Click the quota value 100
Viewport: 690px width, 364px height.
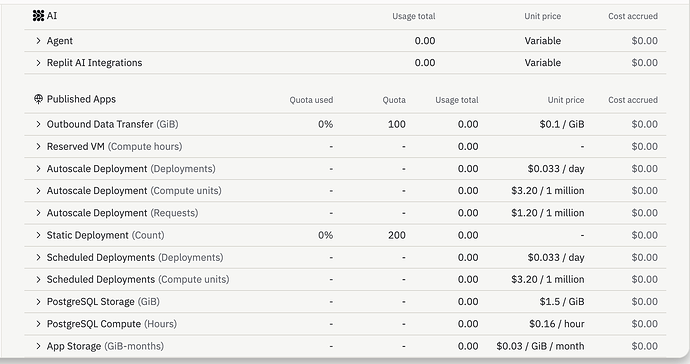click(x=396, y=125)
